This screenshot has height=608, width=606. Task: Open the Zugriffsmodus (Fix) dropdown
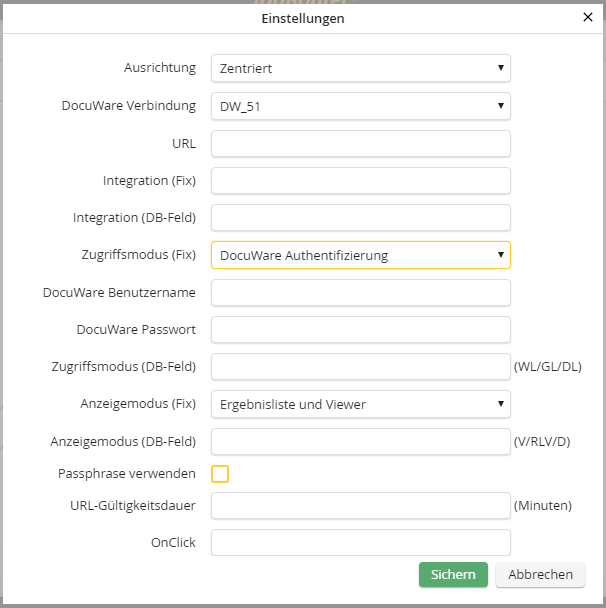click(360, 255)
